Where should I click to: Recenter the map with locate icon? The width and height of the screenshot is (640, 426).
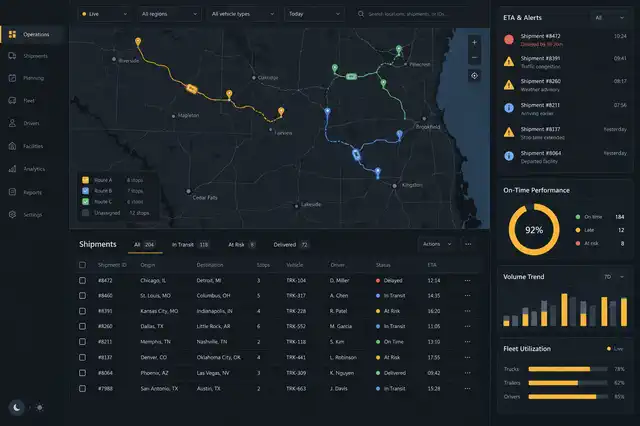(474, 75)
